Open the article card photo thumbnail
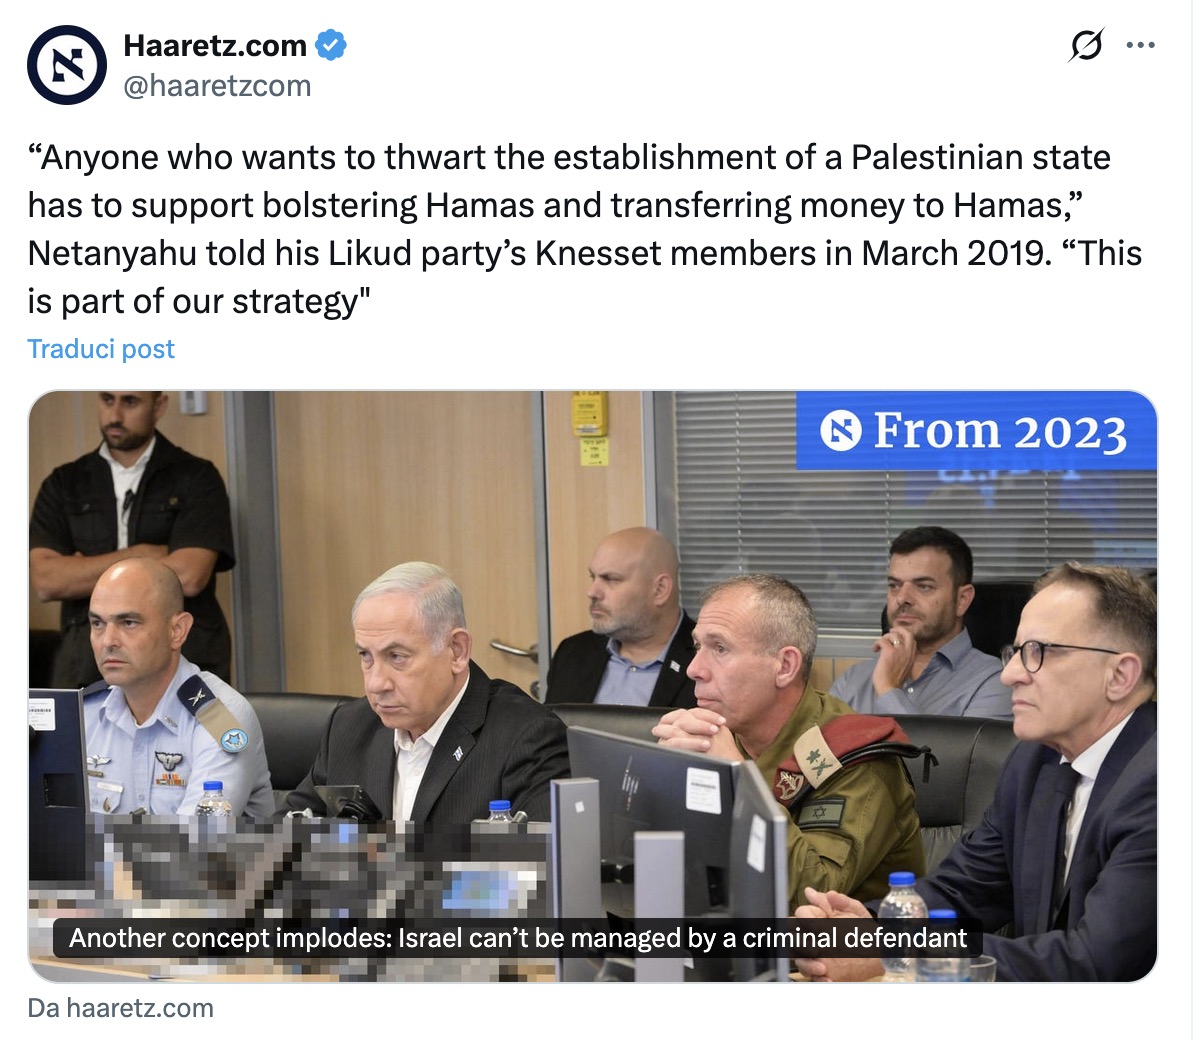The height and width of the screenshot is (1040, 1196). [x=593, y=686]
